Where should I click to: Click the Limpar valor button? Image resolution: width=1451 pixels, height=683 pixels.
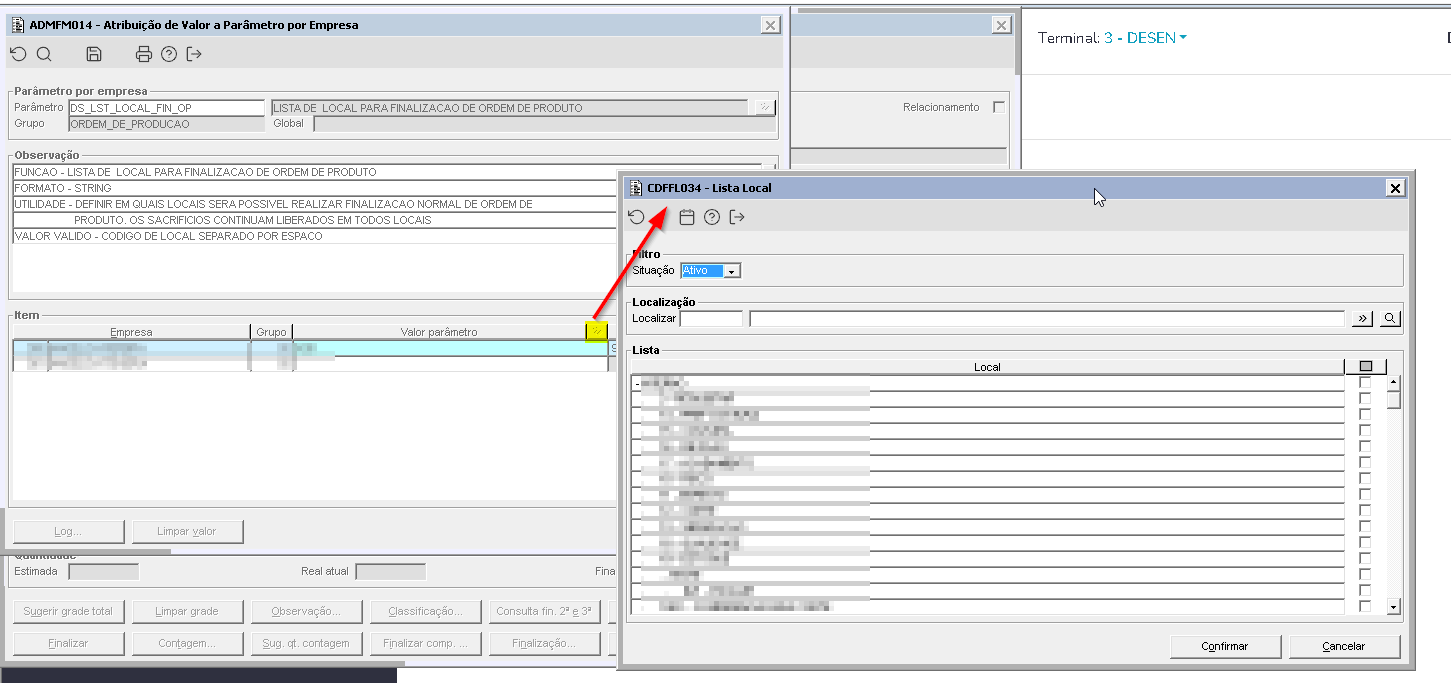coord(187,531)
